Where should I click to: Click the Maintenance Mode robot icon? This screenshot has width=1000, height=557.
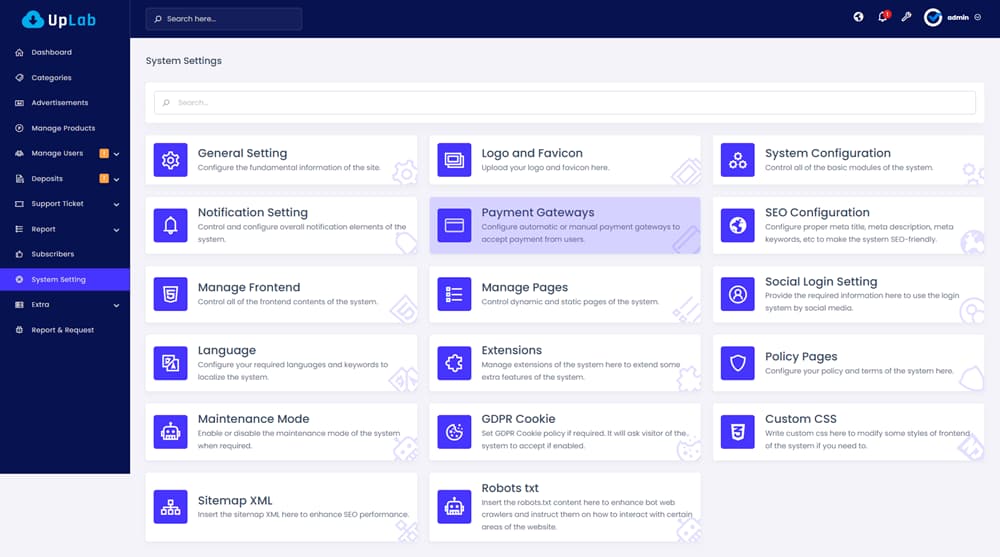170,432
